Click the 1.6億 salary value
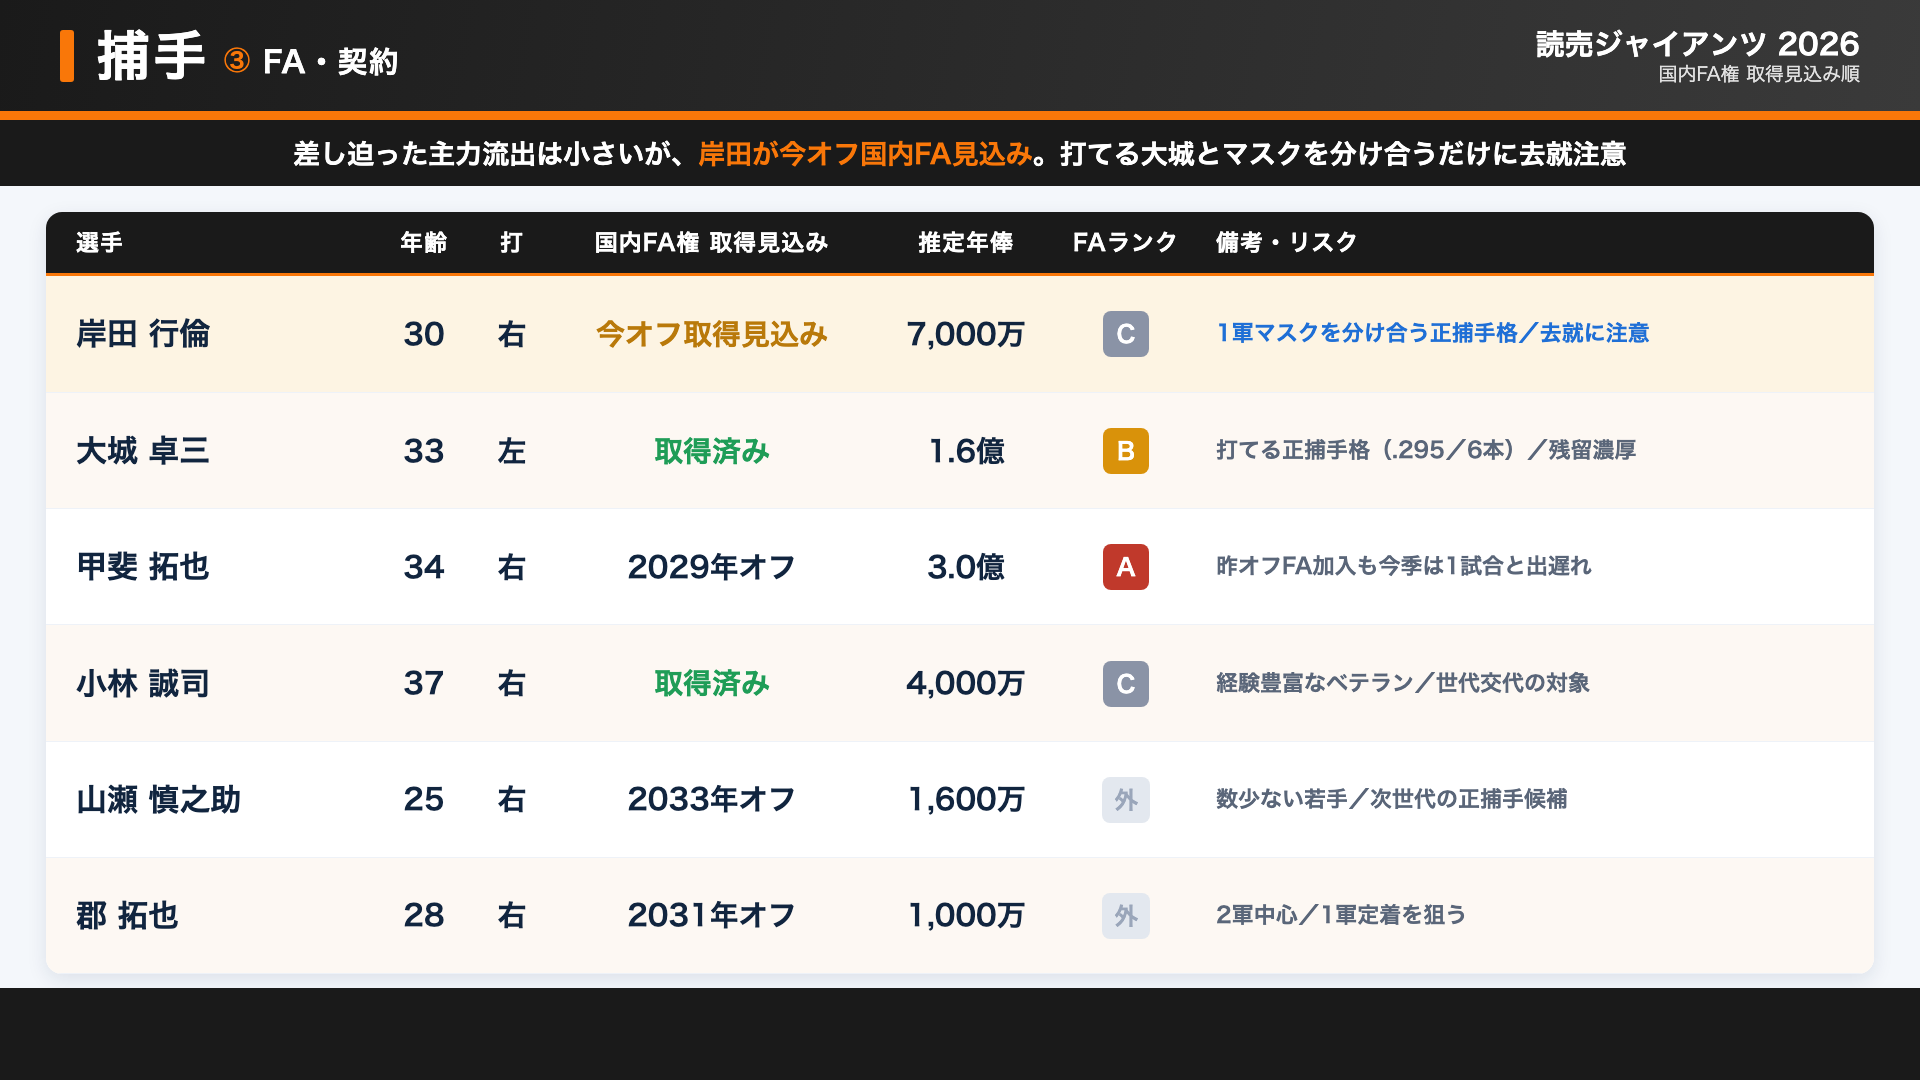 (x=966, y=451)
